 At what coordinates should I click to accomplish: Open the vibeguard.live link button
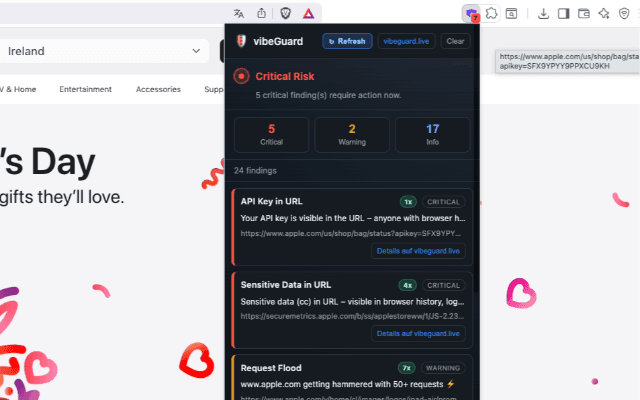click(x=406, y=41)
